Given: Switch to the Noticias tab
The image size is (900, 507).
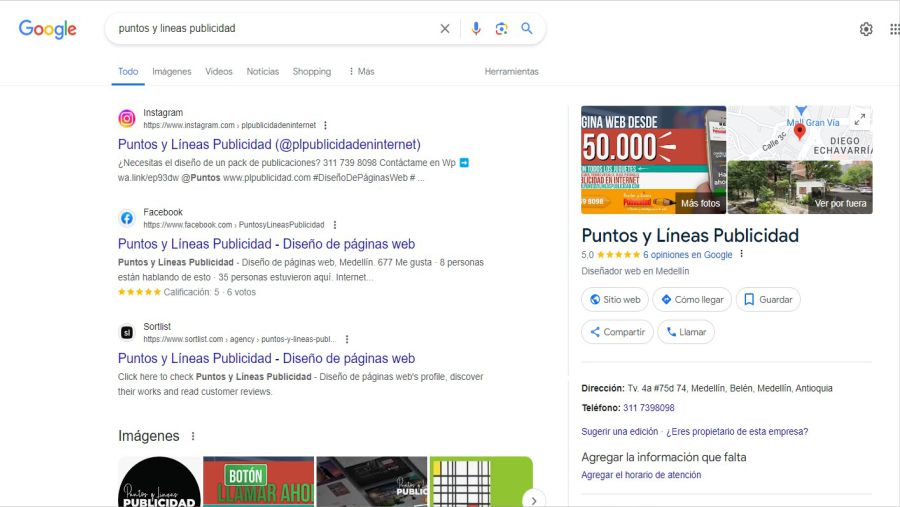Looking at the screenshot, I should click(263, 72).
